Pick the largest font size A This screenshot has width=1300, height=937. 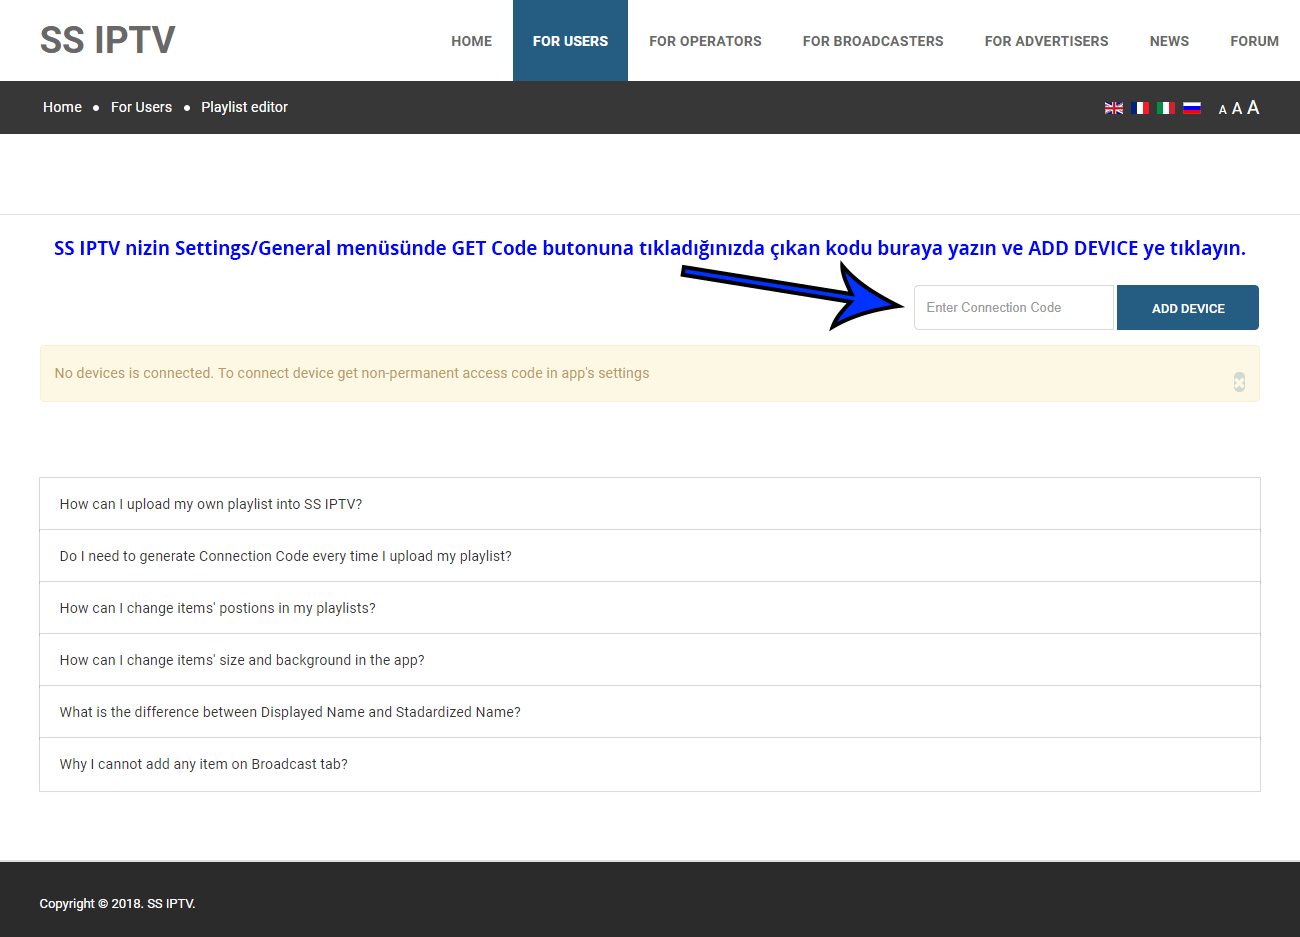click(1253, 108)
